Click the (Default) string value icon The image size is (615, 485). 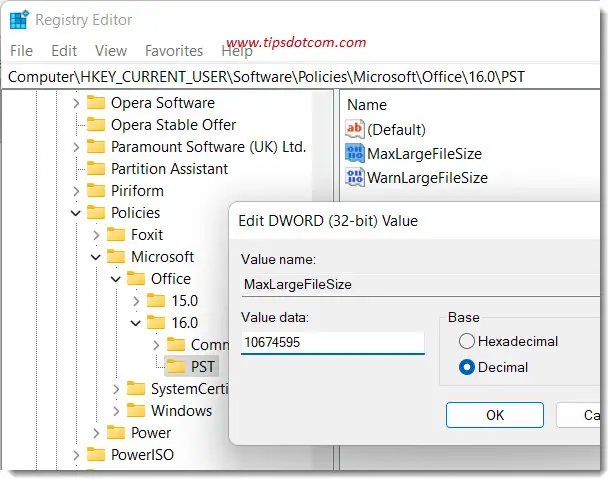(355, 129)
